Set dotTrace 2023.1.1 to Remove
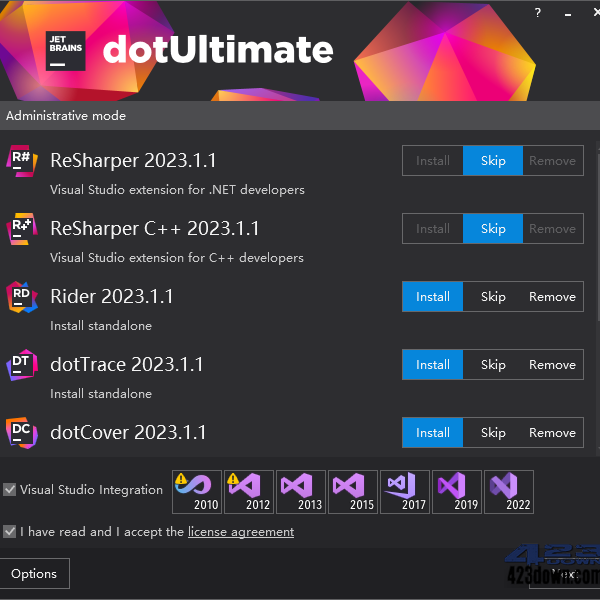 pyautogui.click(x=553, y=365)
